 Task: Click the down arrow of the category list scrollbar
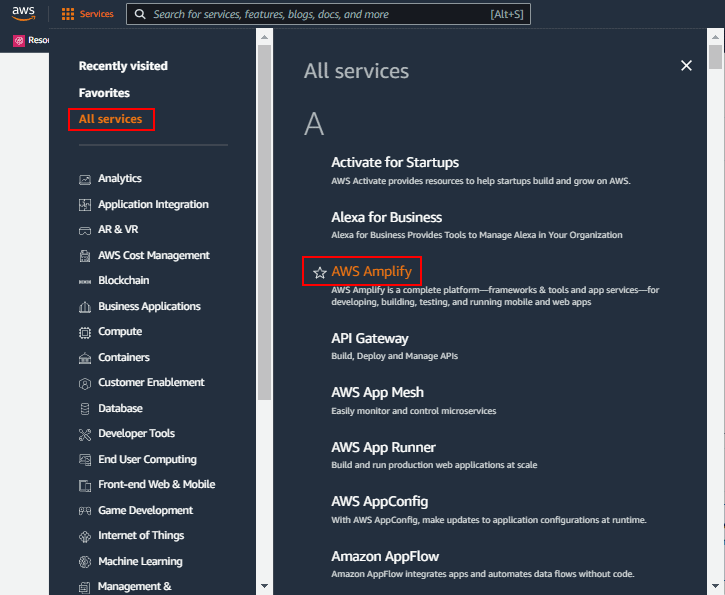click(264, 585)
